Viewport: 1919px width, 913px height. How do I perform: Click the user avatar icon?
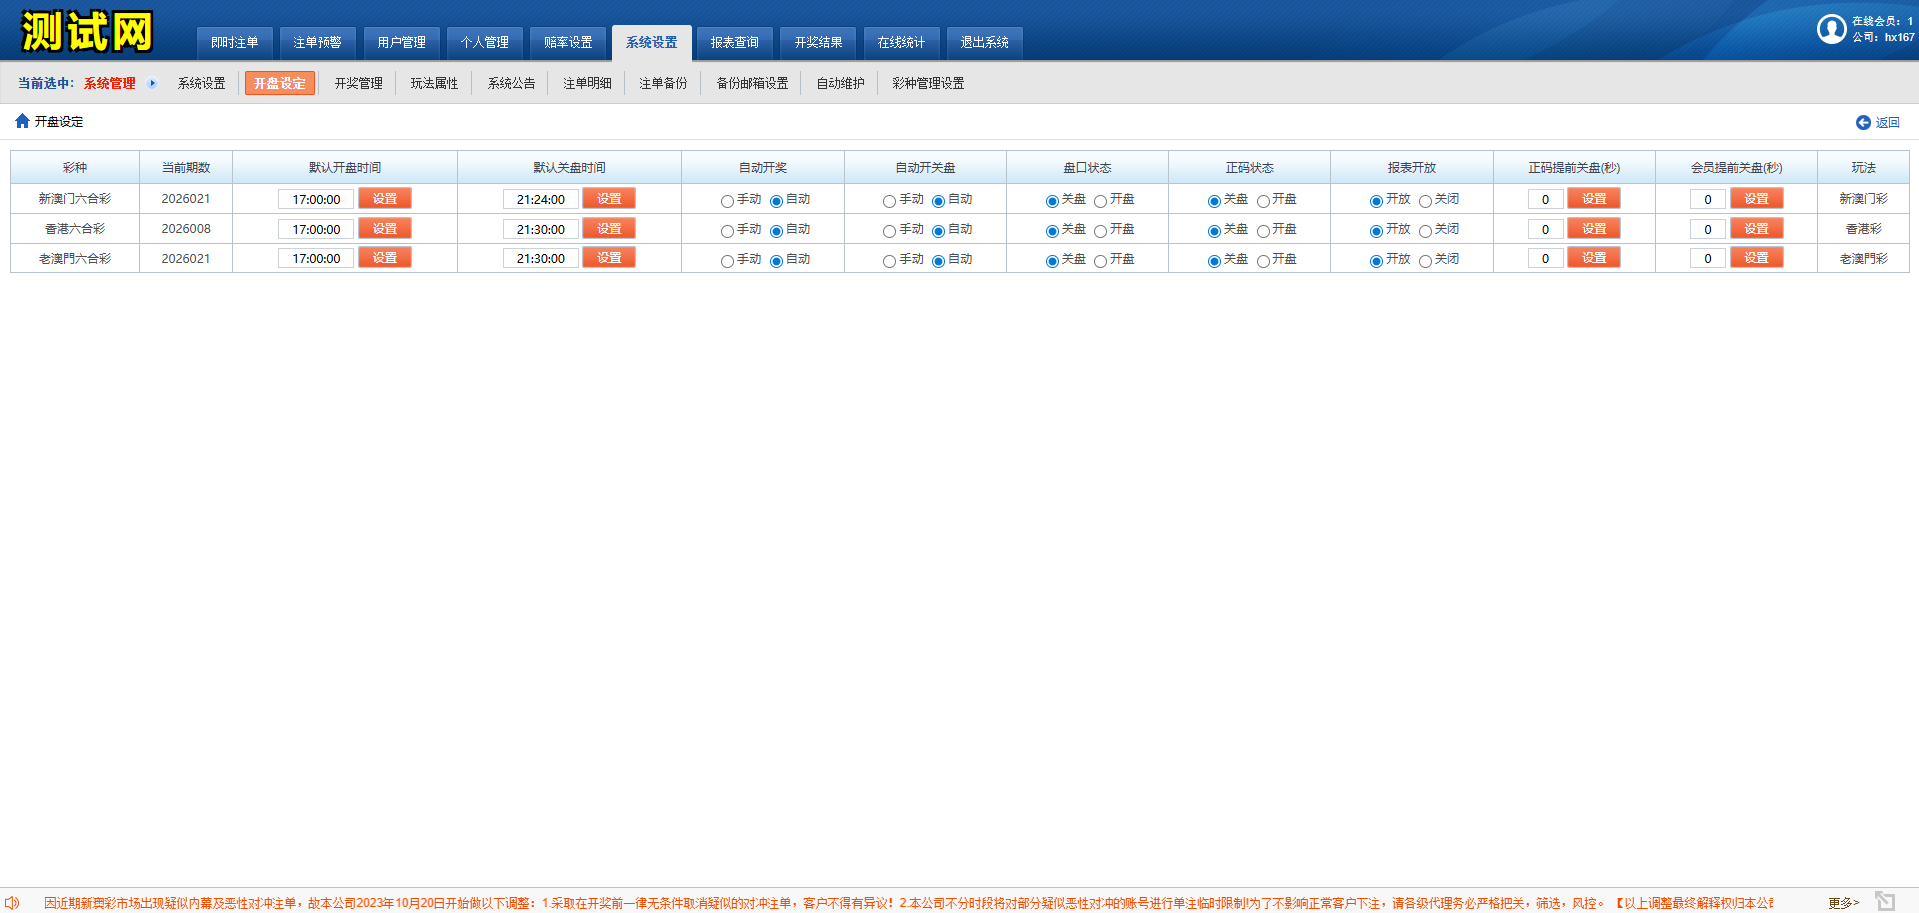coord(1831,29)
